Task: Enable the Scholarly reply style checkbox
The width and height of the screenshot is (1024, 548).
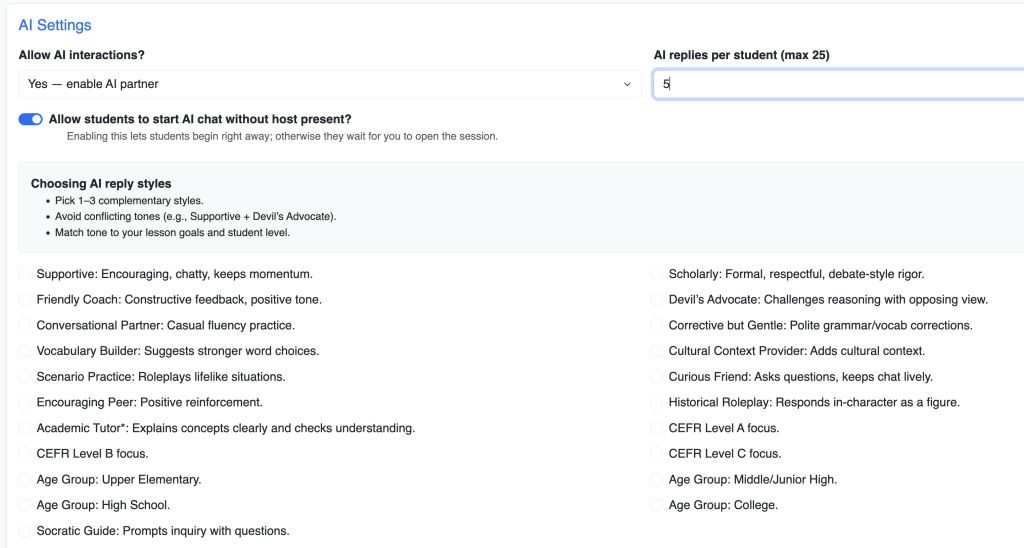Action: (x=657, y=274)
